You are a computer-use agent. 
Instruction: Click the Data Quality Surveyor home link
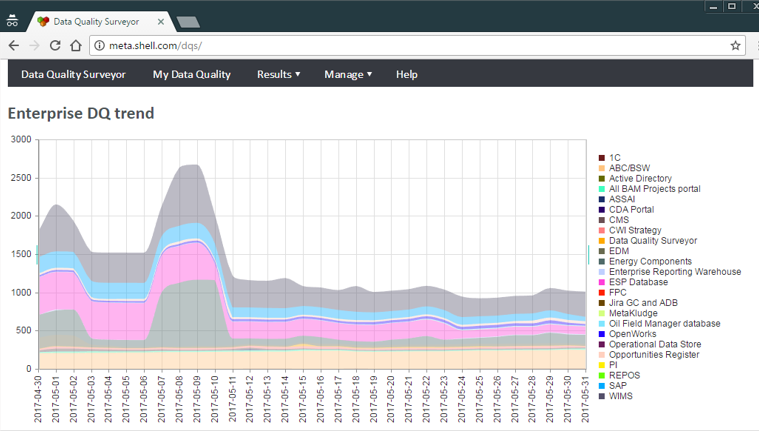[x=73, y=74]
